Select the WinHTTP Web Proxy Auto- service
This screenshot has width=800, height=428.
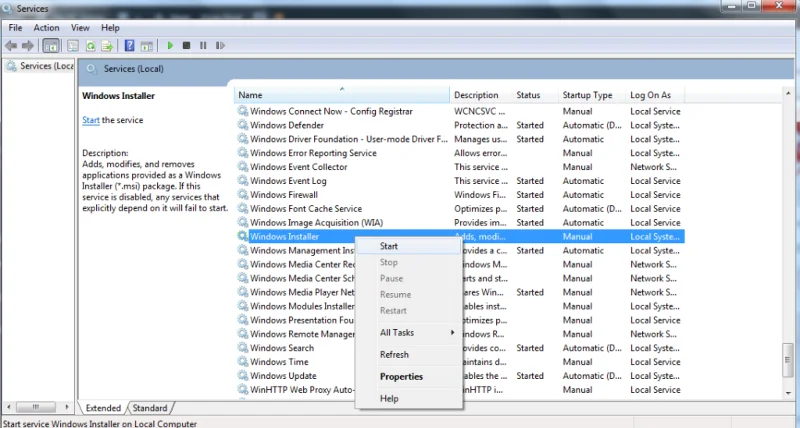coord(301,389)
